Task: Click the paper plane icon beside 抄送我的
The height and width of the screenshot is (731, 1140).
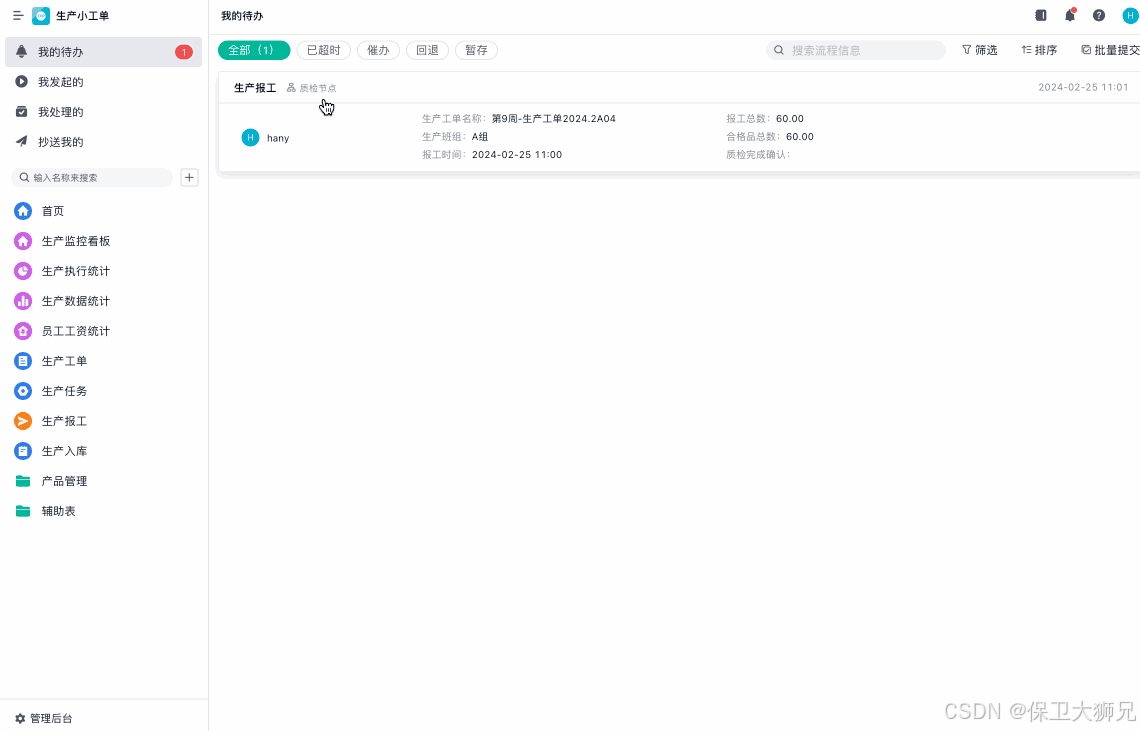Action: (x=22, y=141)
